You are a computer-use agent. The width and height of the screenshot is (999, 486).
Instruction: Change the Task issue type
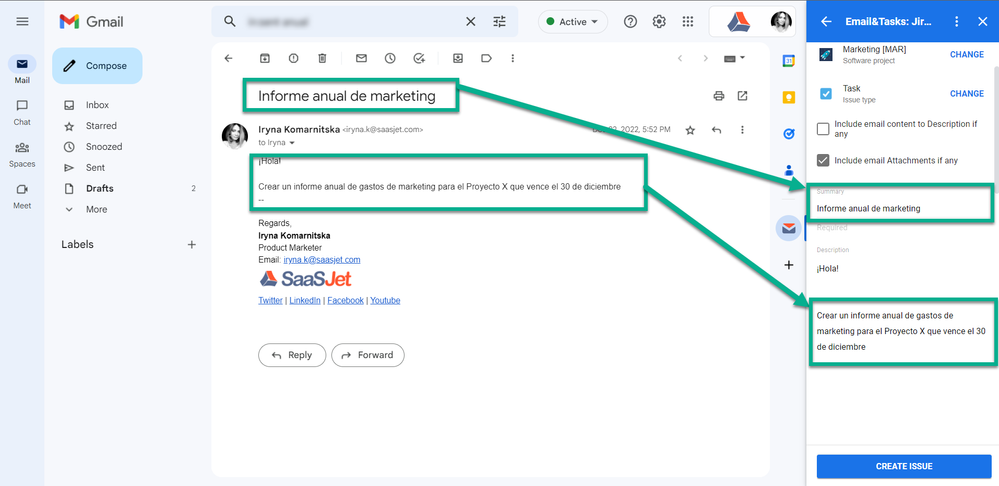tap(967, 94)
